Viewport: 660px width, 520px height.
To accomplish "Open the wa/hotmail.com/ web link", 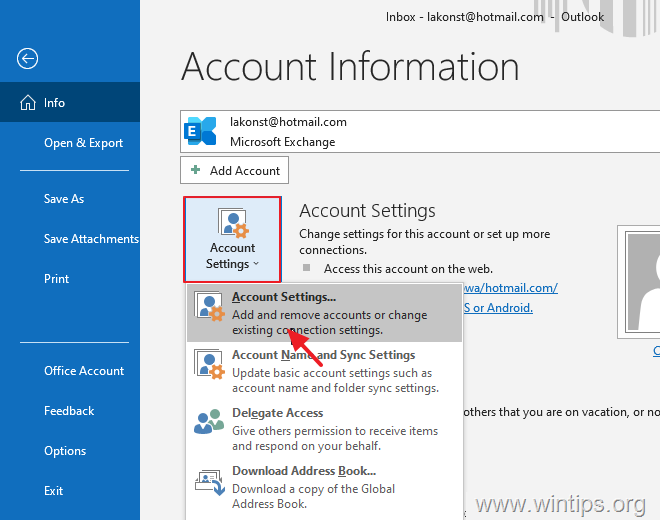I will tap(511, 288).
